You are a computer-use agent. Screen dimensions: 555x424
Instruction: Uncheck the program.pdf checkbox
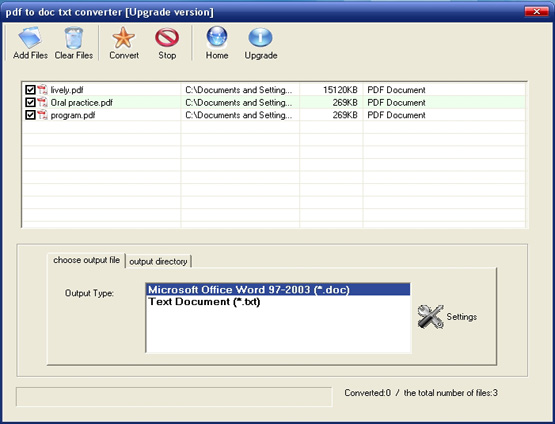coord(30,115)
